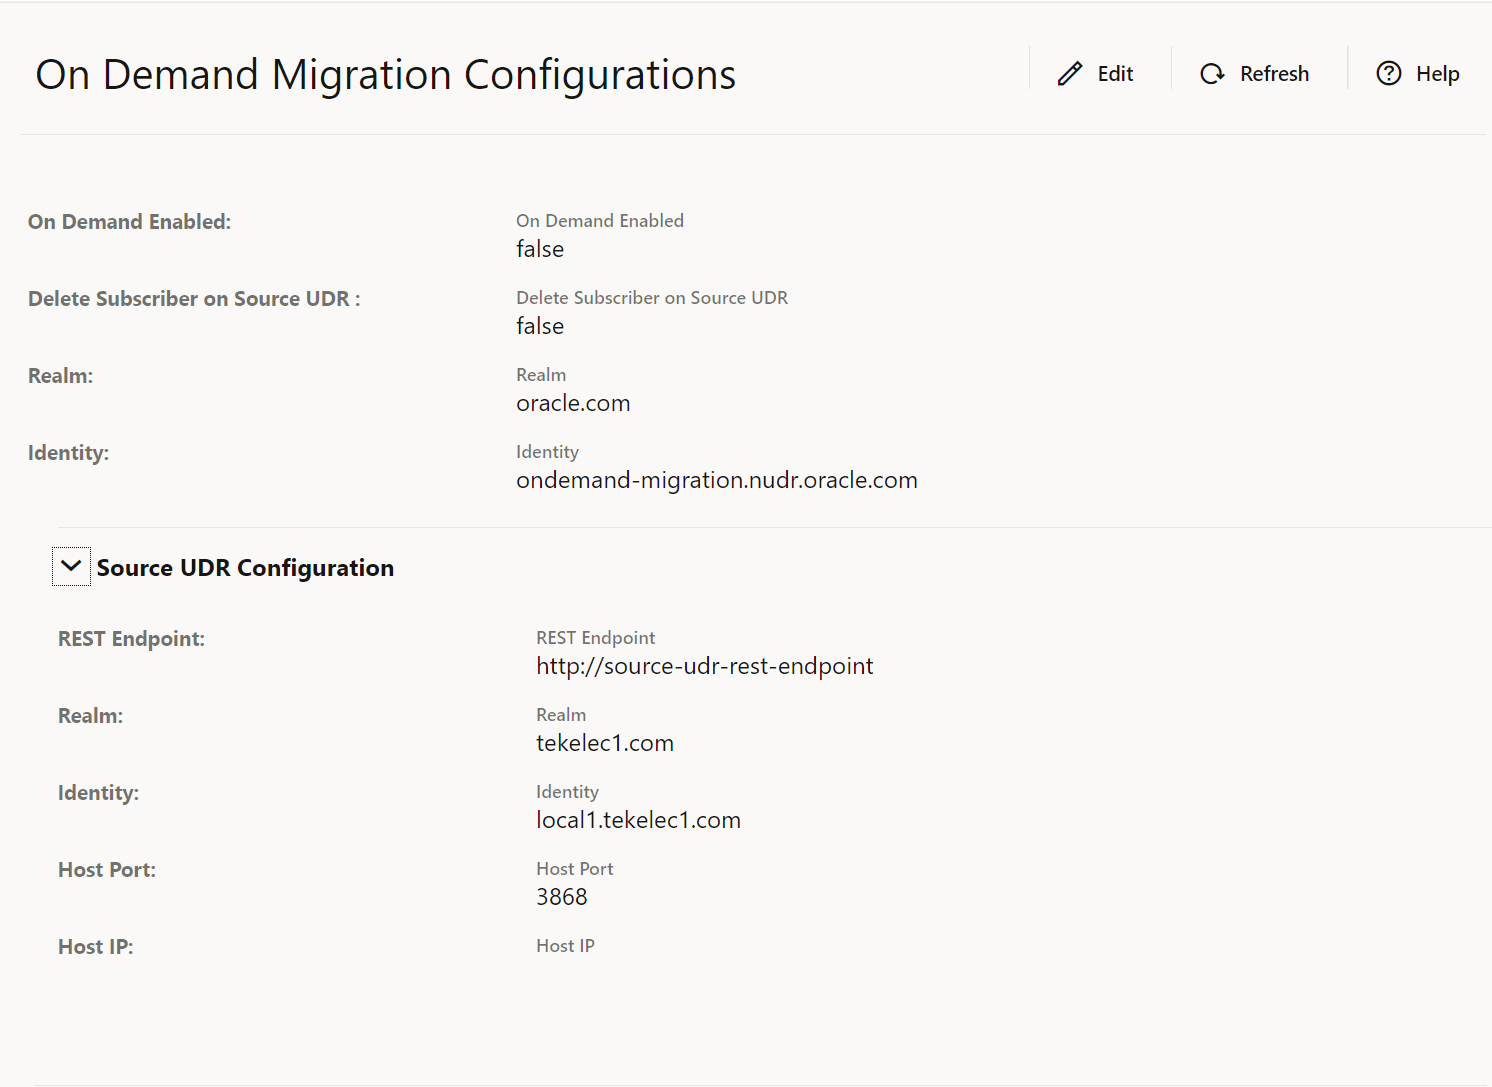Select the Edit pencil to modify configurations
Screen dimensions: 1492x1087
point(1069,73)
